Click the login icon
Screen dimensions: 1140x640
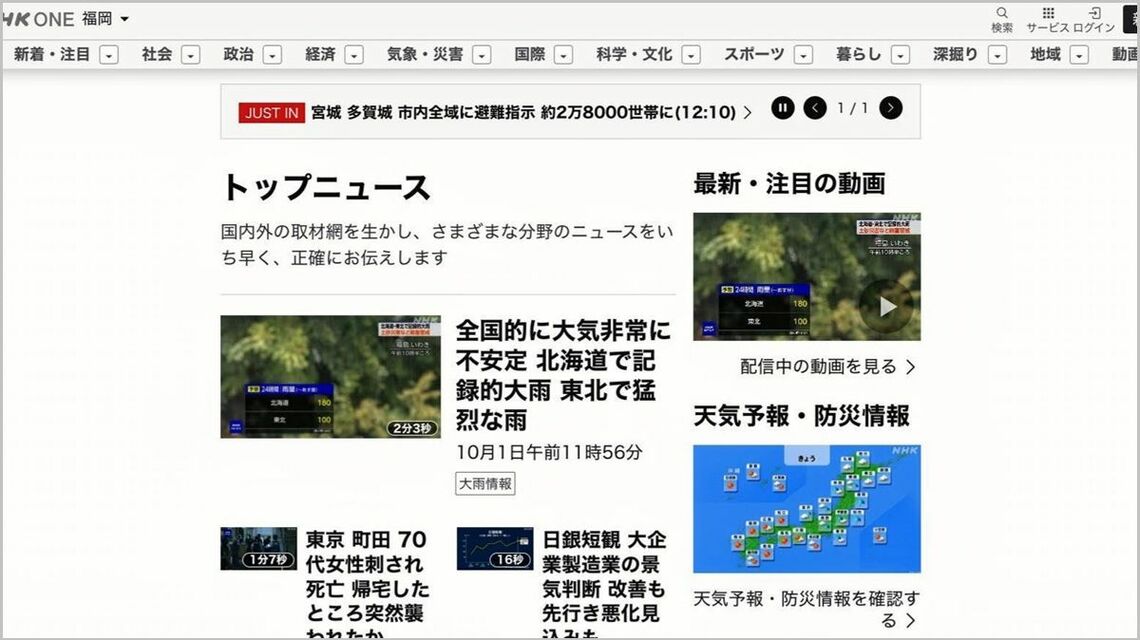[1095, 14]
